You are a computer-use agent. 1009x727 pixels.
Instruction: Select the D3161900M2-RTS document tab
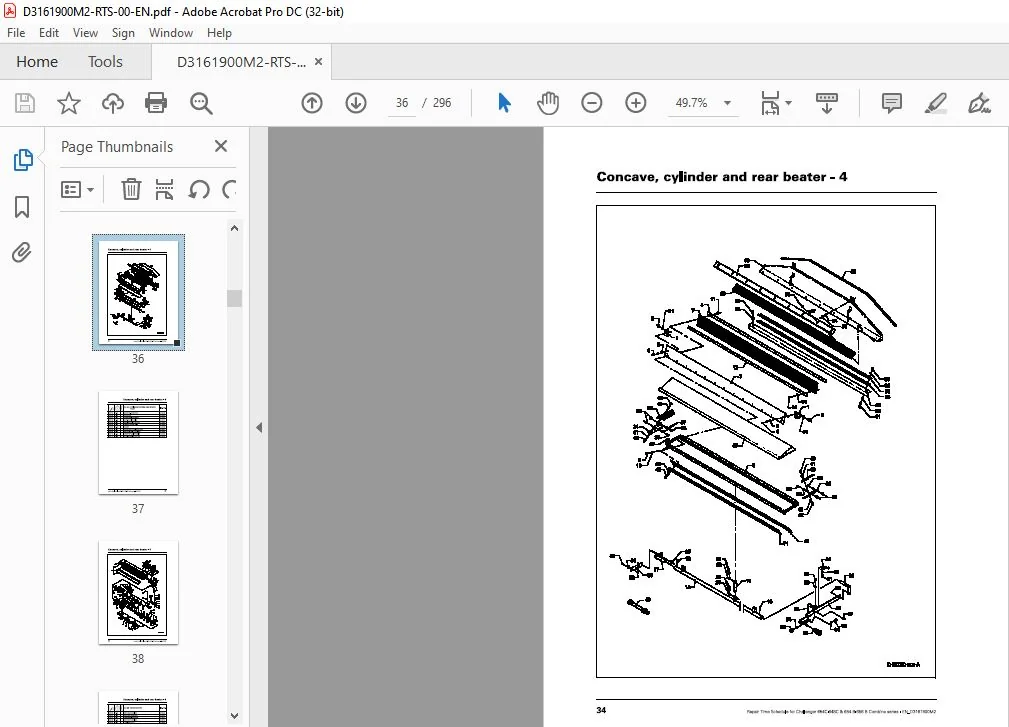[x=241, y=62]
